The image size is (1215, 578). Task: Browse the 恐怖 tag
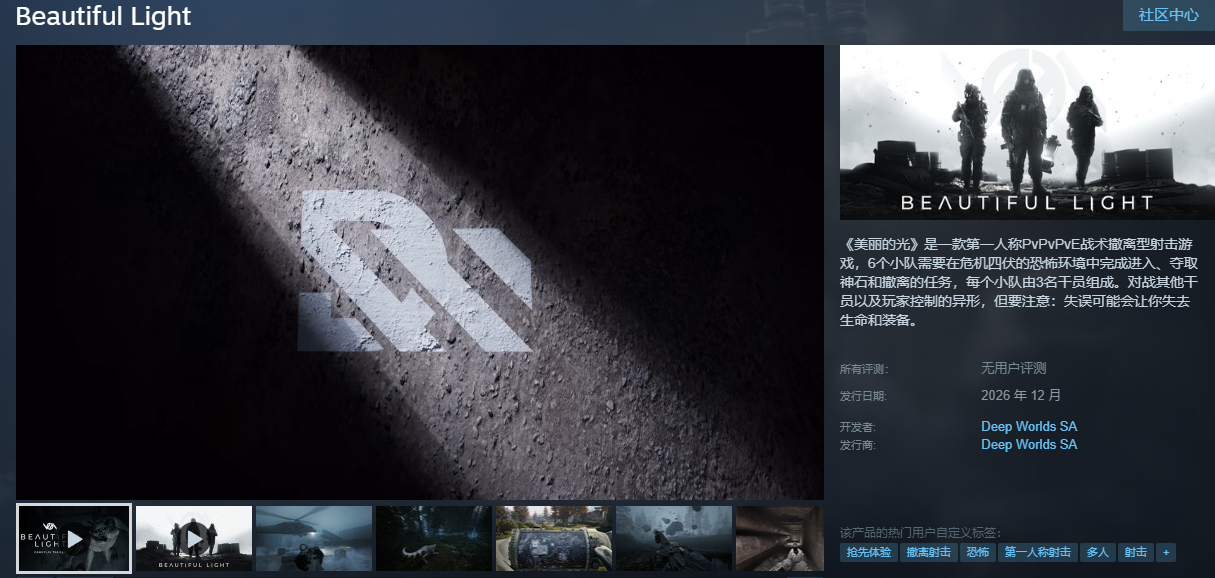point(977,552)
